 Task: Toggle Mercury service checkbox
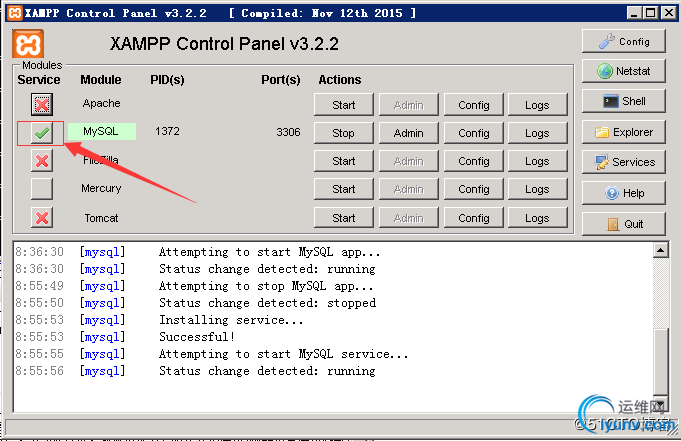(42, 189)
